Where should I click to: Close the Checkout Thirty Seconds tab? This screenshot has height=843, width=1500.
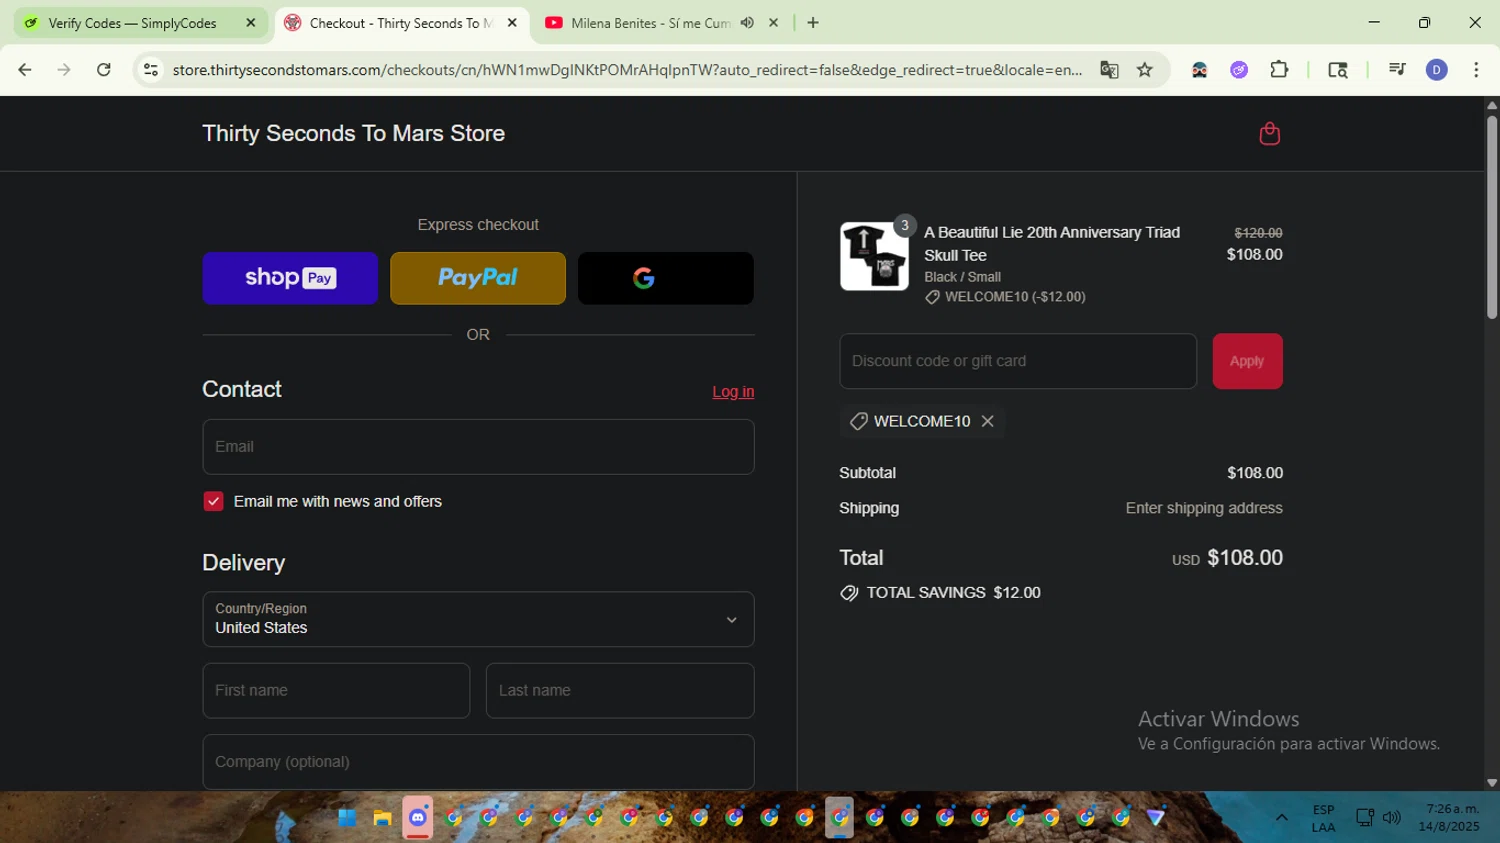[x=512, y=23]
